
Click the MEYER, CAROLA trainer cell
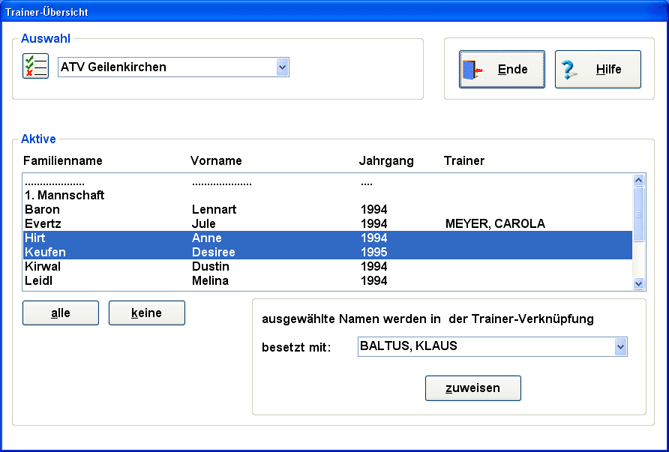pos(495,224)
